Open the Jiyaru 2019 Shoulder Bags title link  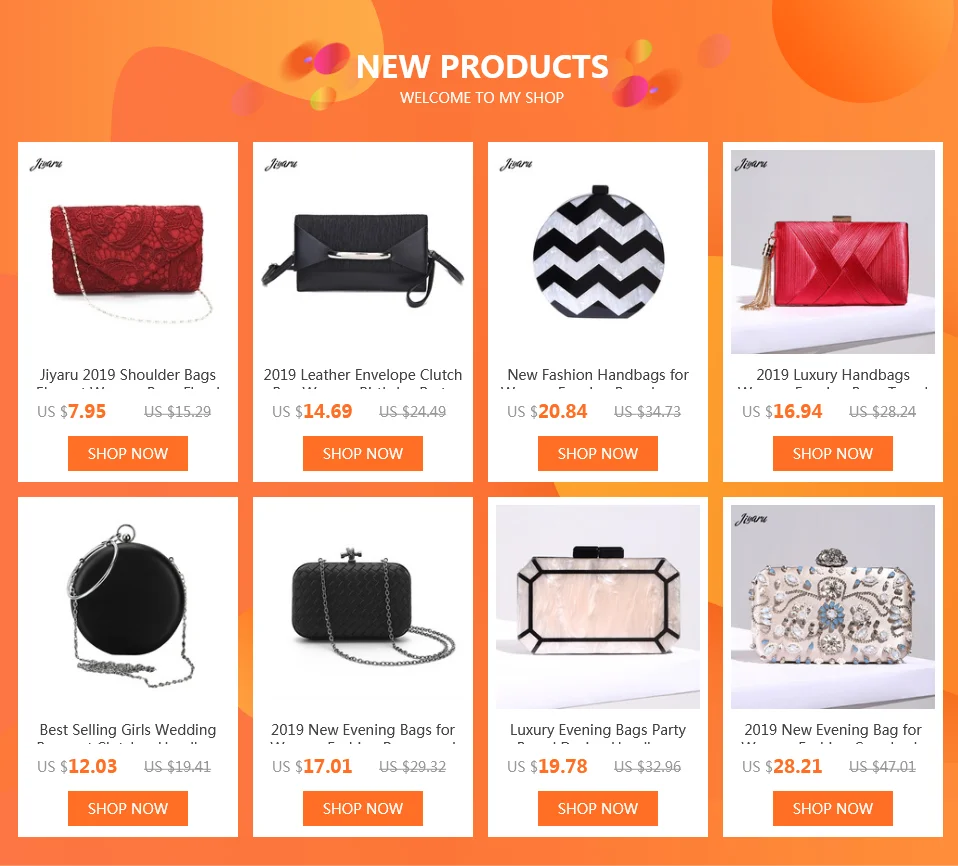(128, 375)
